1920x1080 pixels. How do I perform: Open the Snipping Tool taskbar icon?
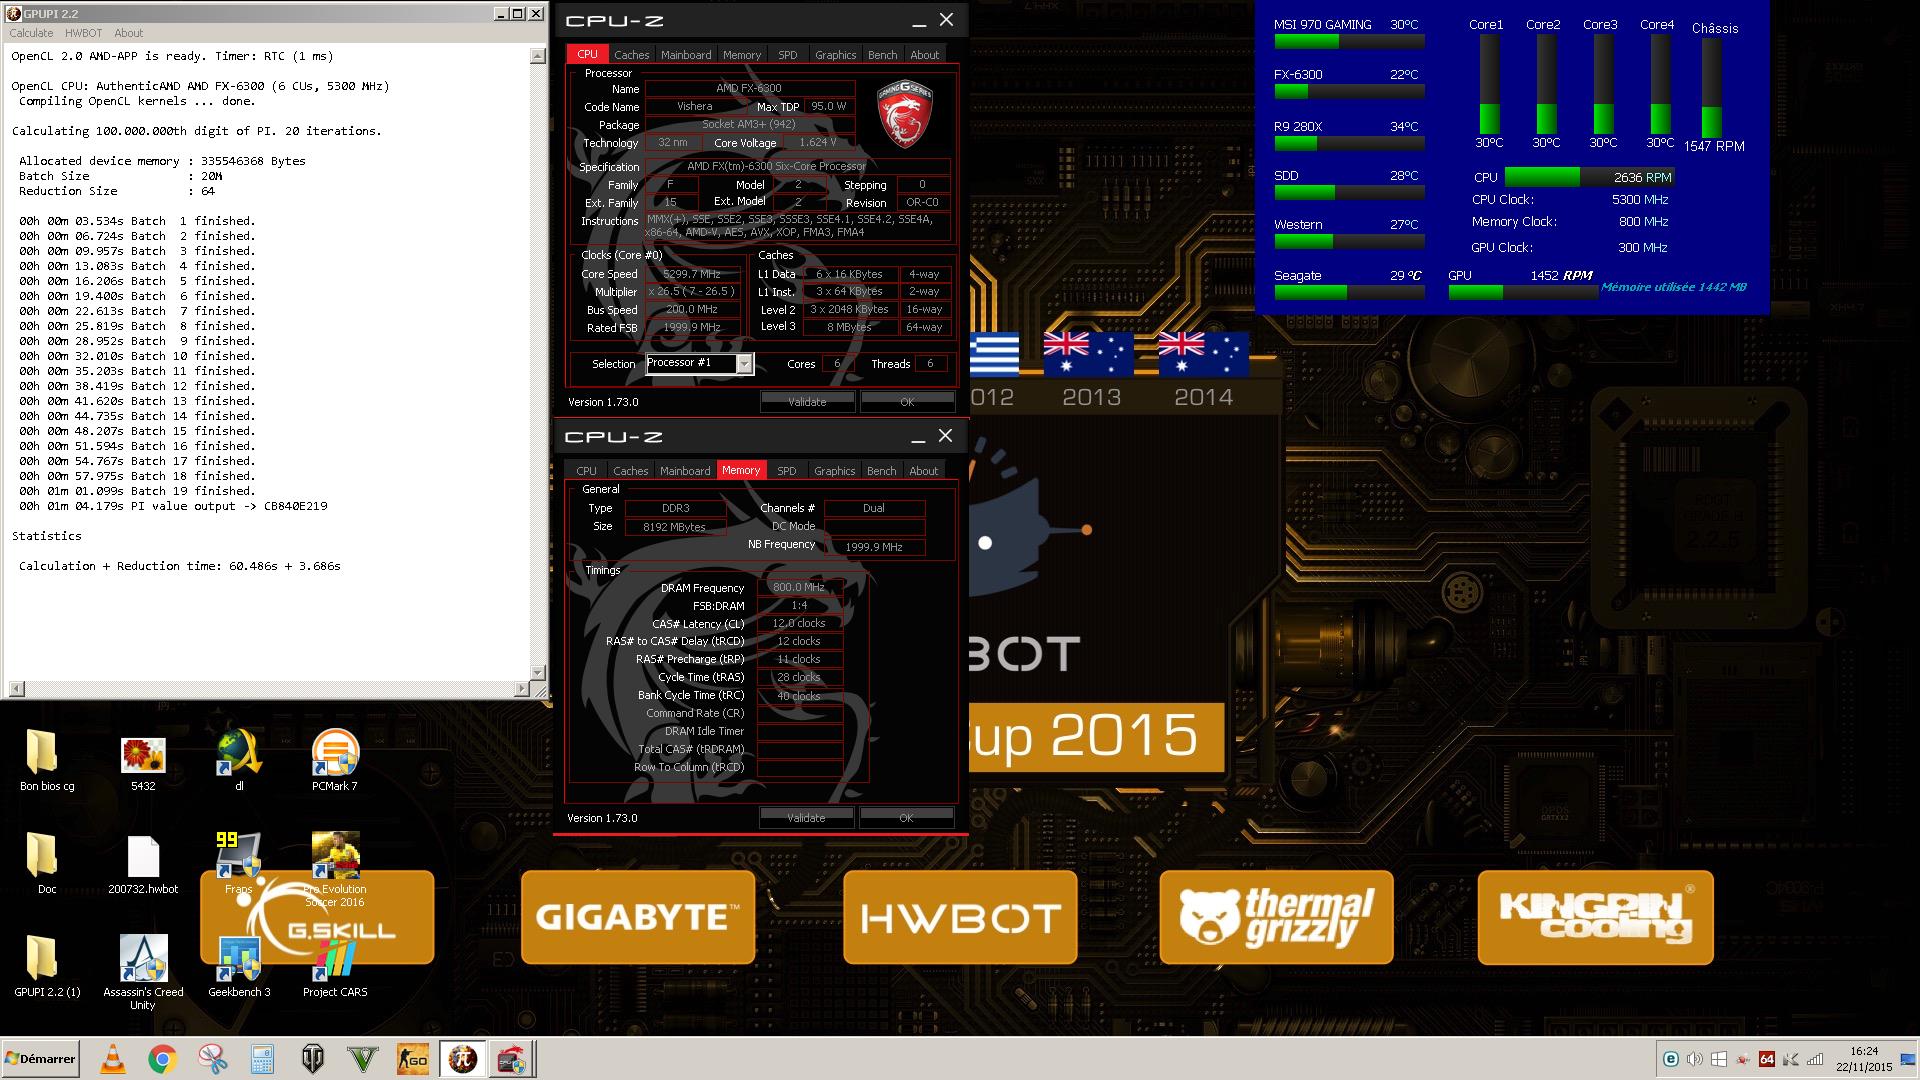(213, 1059)
